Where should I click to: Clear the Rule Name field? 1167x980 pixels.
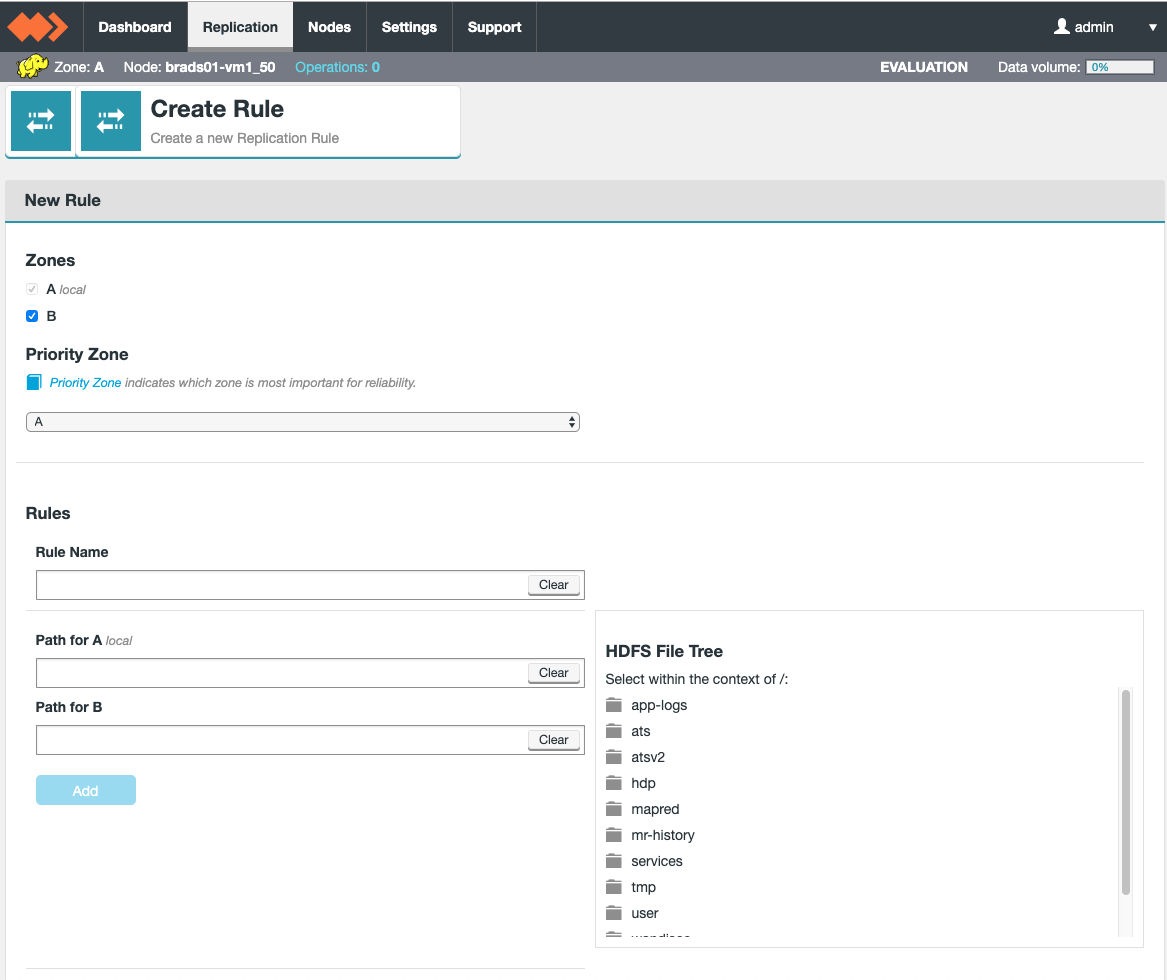coord(553,585)
